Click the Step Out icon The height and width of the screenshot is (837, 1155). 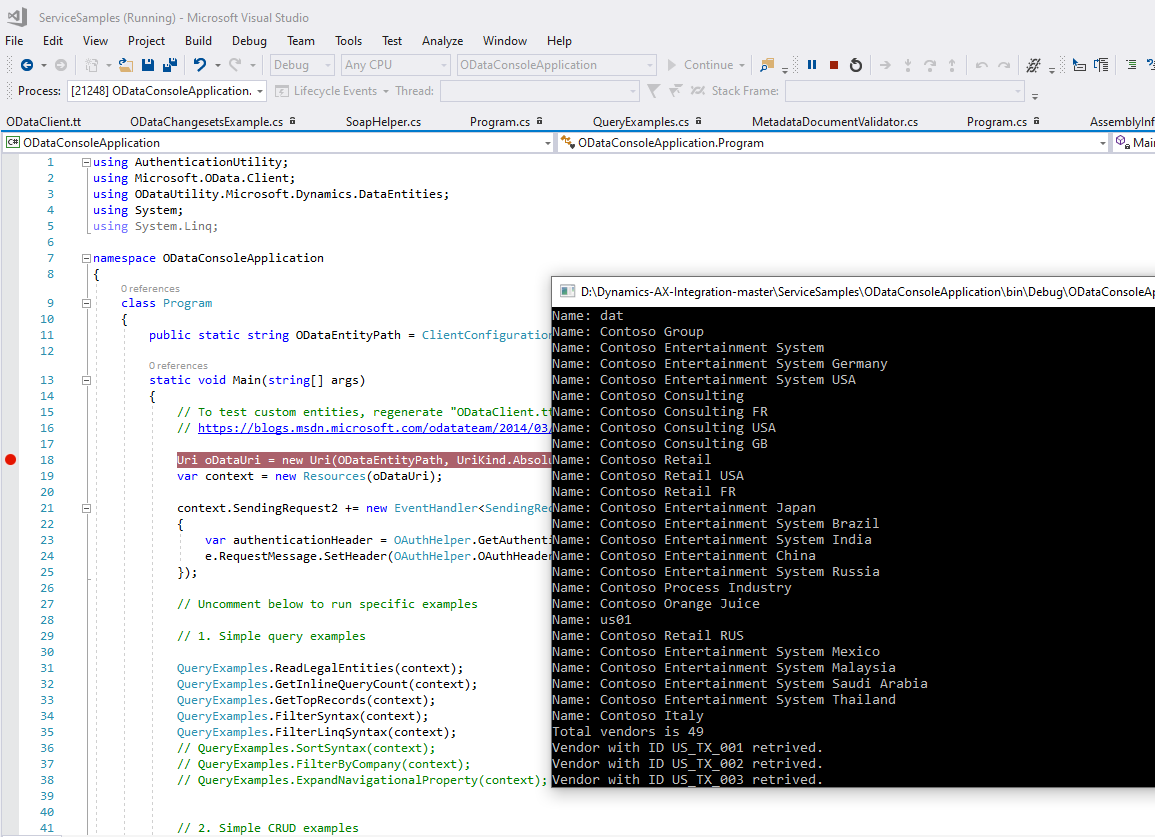tap(952, 65)
